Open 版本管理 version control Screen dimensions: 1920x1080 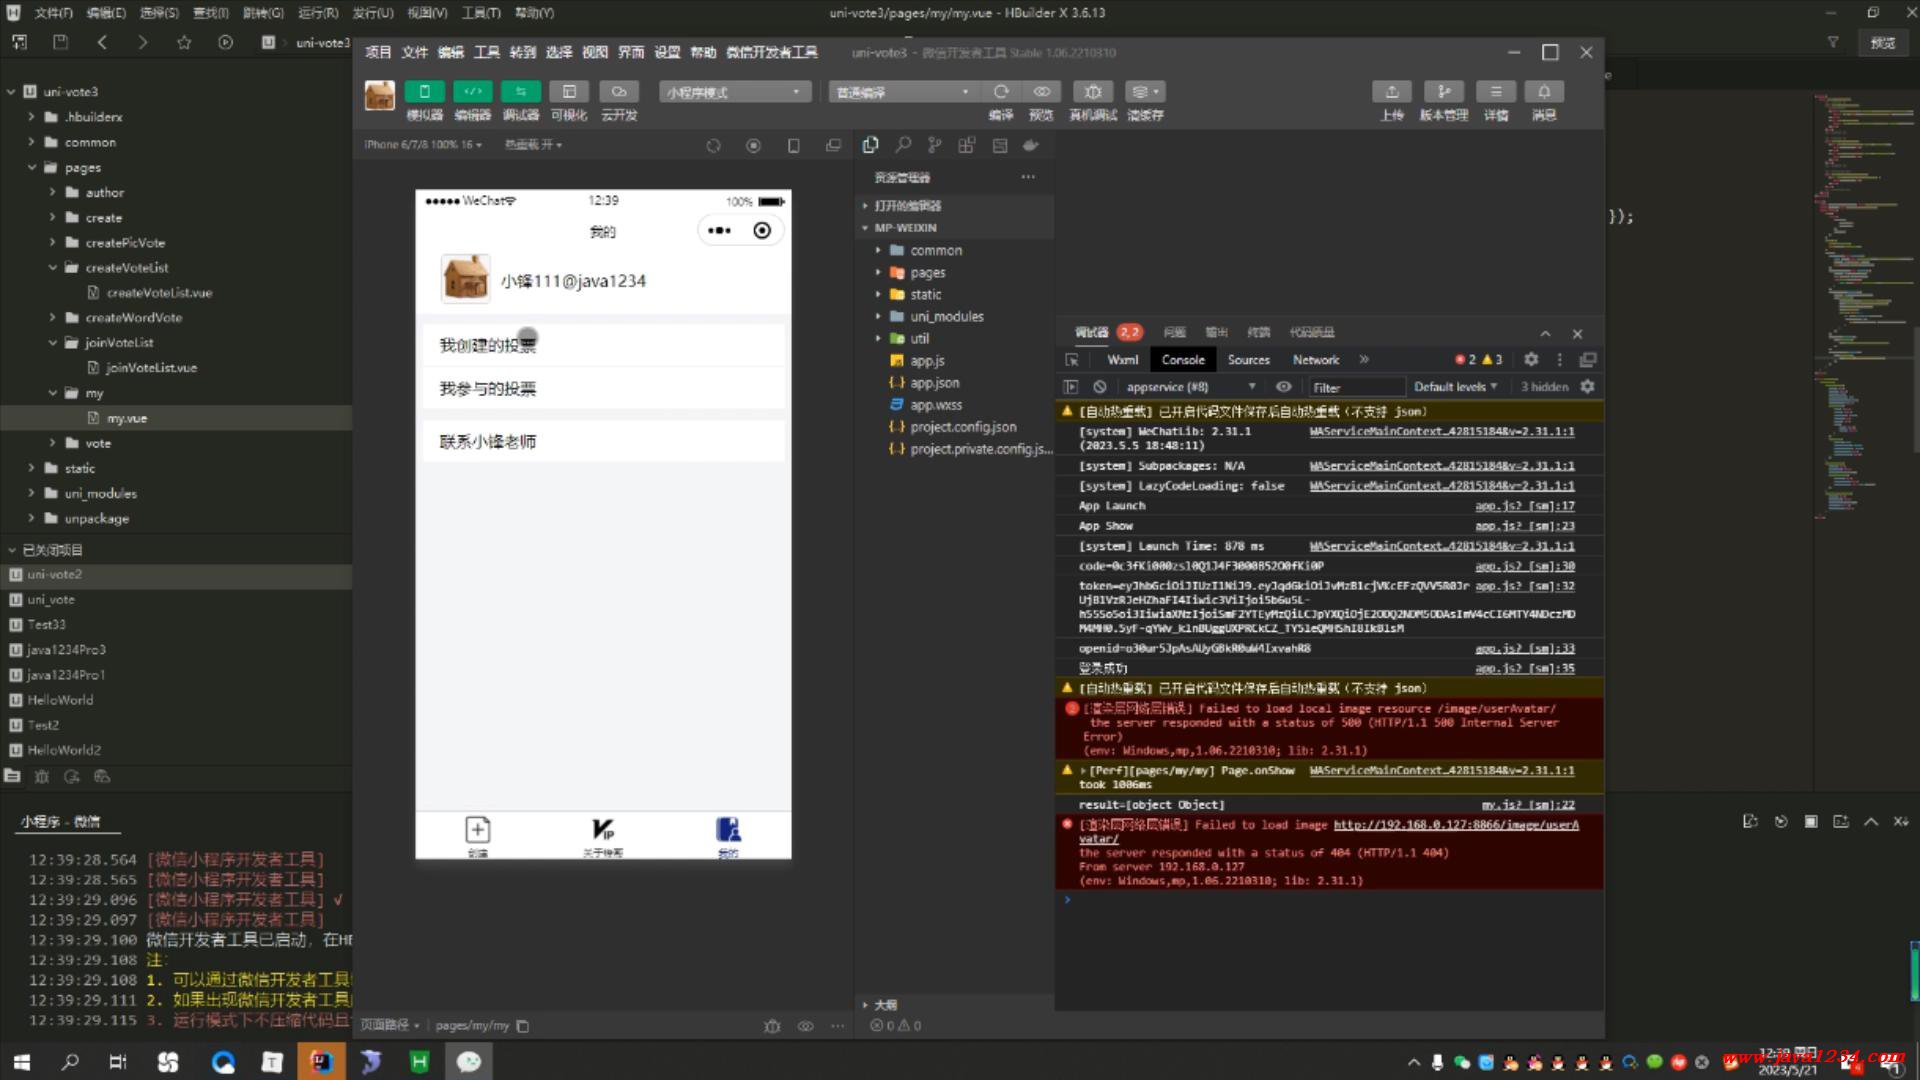(1444, 92)
